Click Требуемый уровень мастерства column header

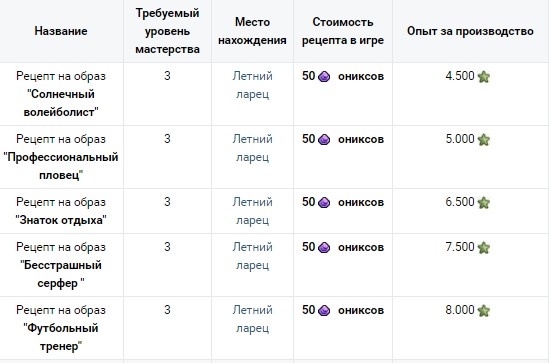[167, 31]
